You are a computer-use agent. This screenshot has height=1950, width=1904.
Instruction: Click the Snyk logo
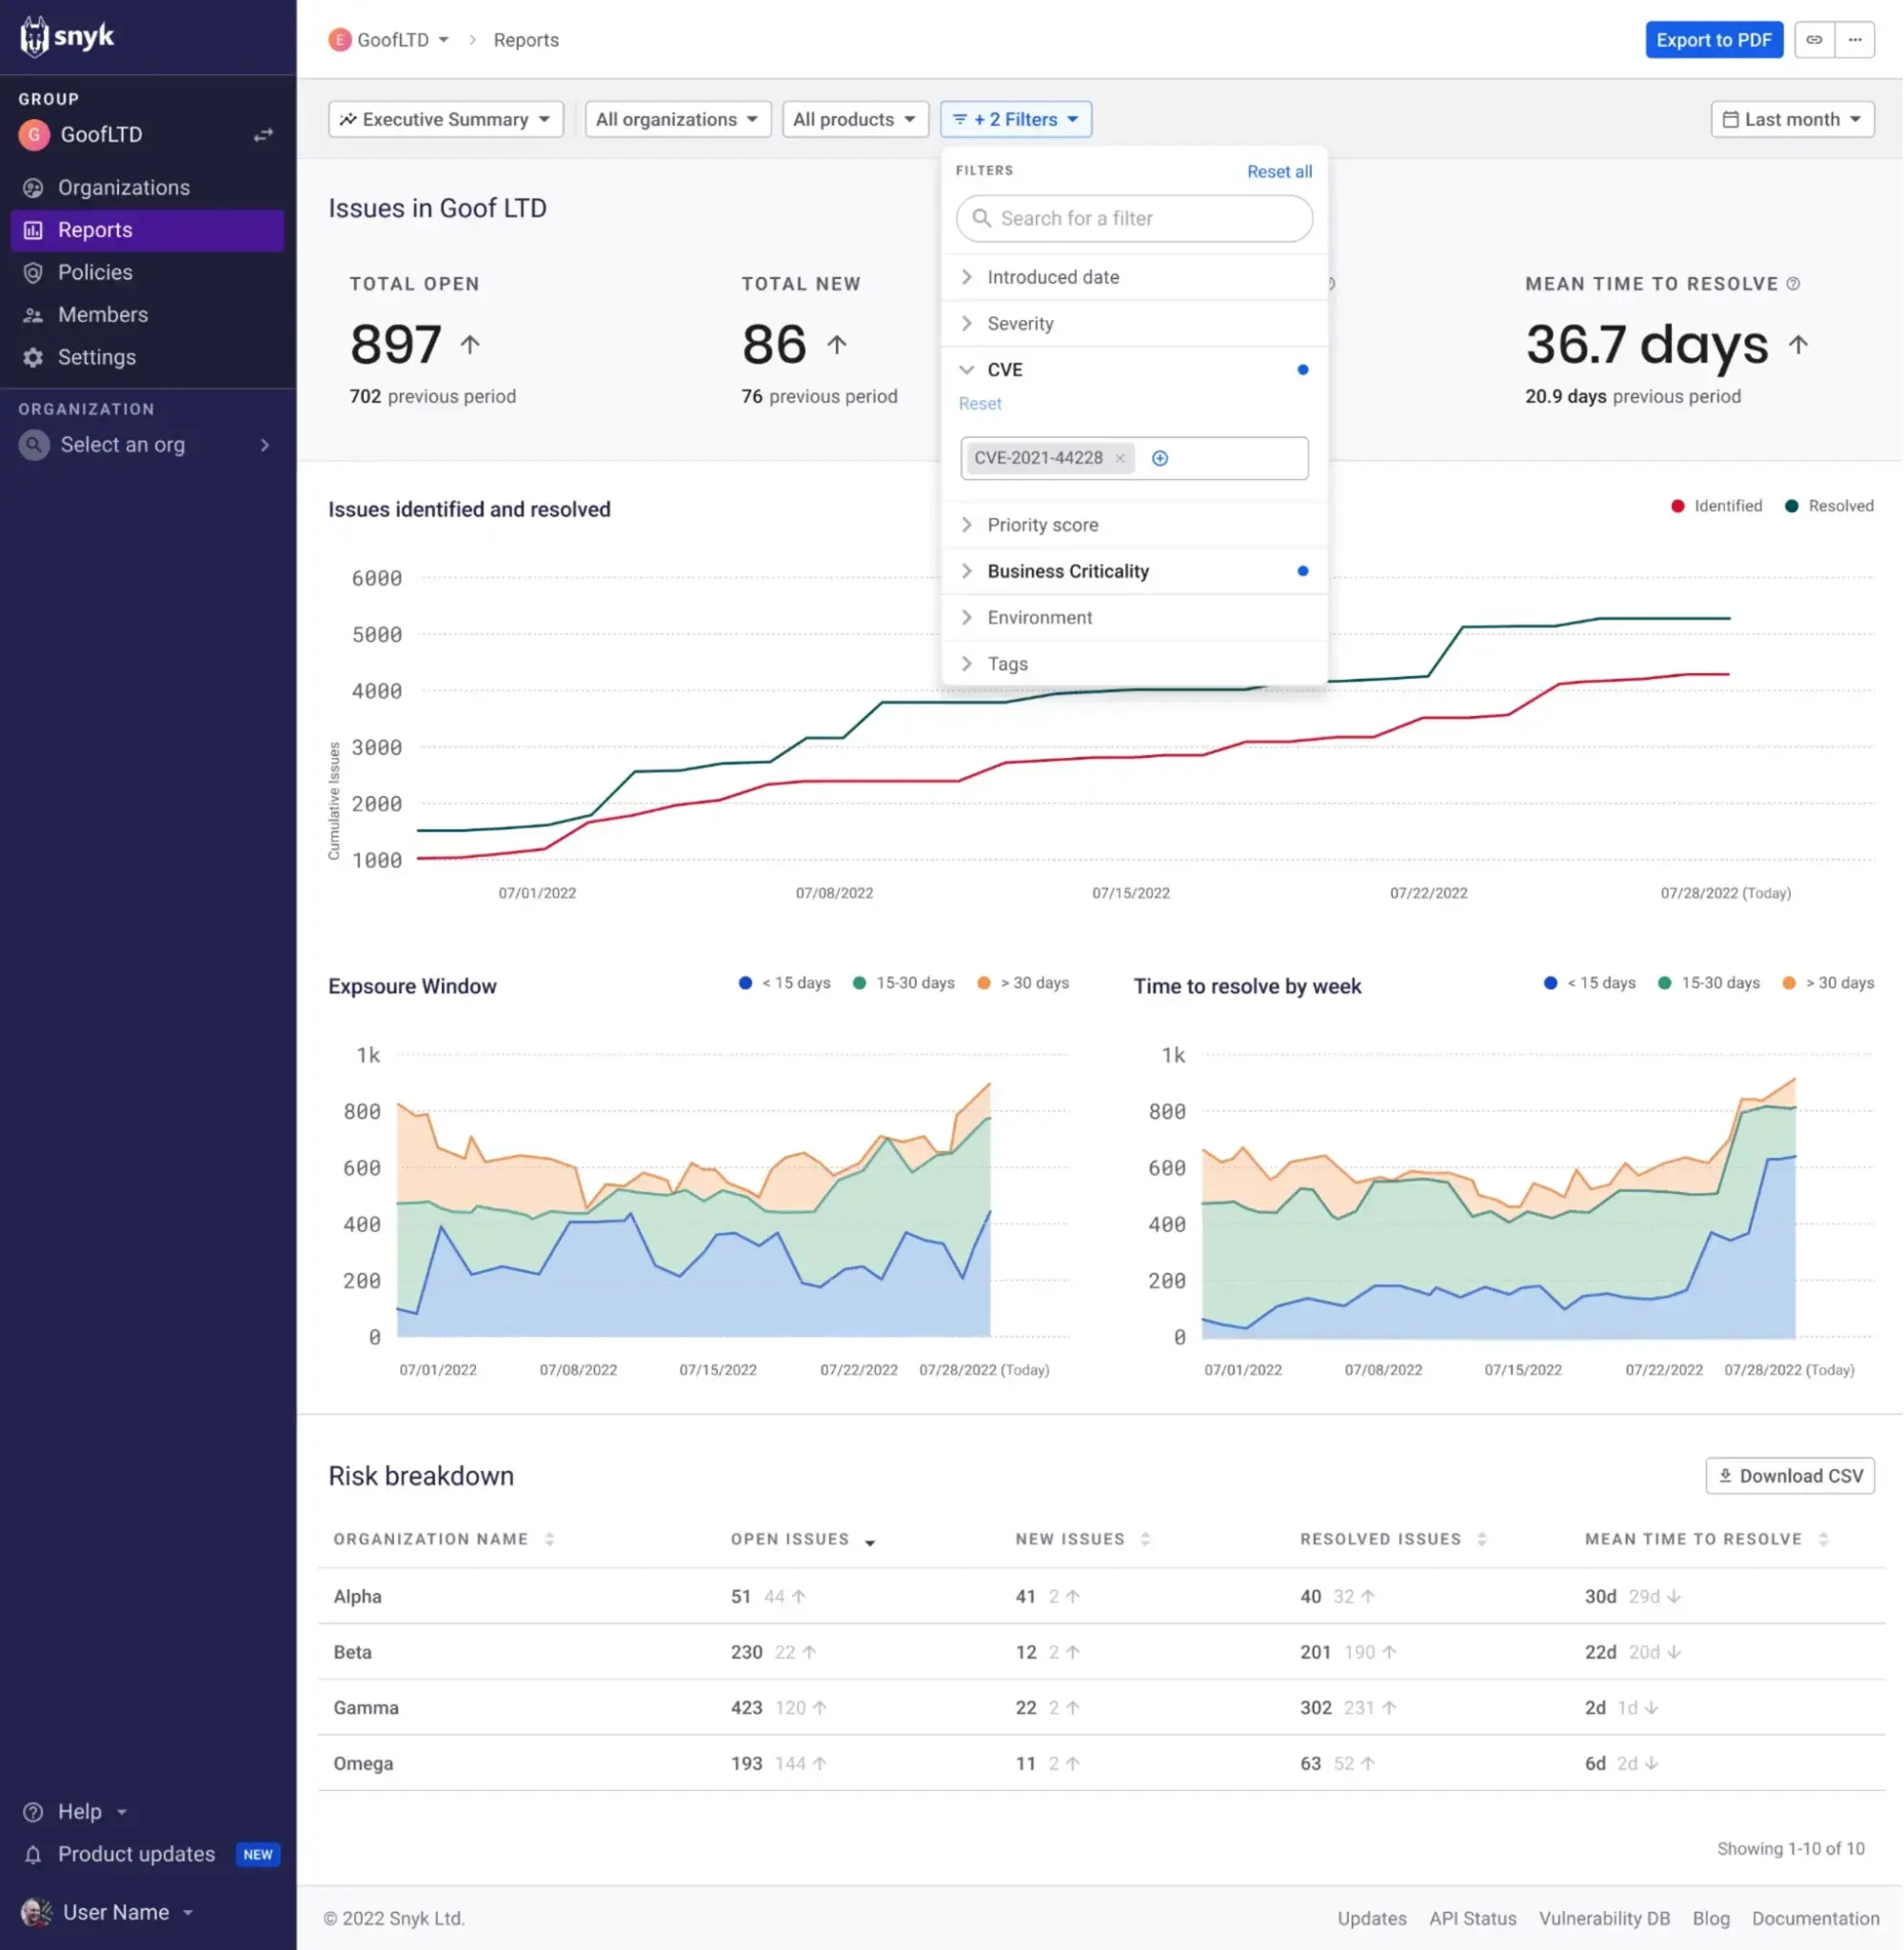pos(67,37)
